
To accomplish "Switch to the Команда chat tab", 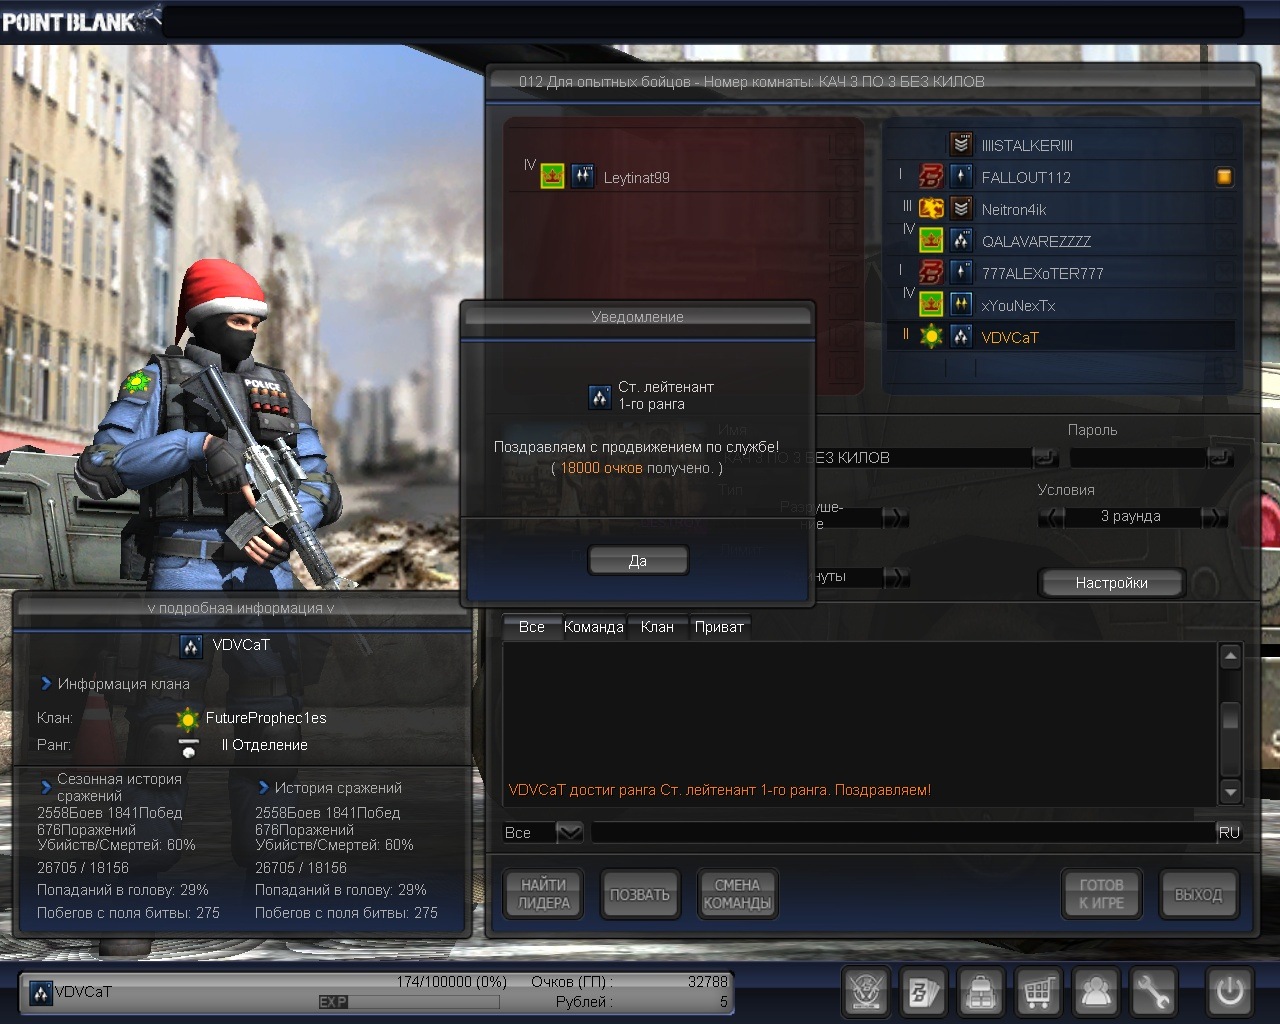I will (594, 627).
